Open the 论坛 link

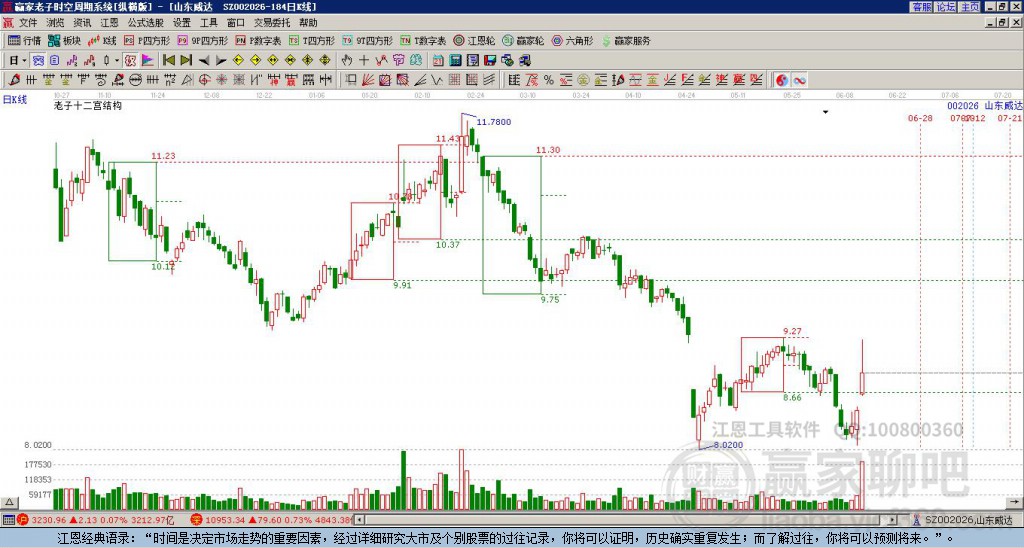pos(946,7)
